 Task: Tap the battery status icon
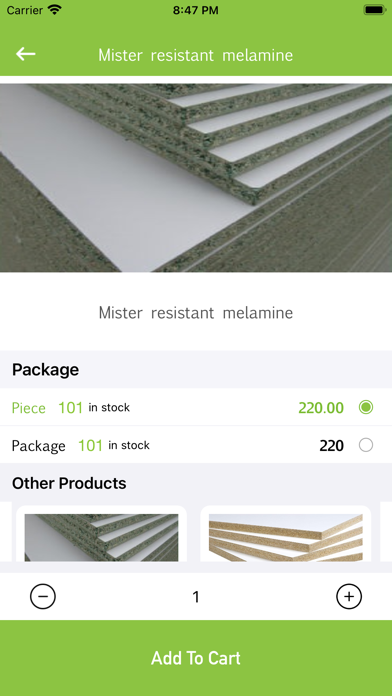(374, 10)
